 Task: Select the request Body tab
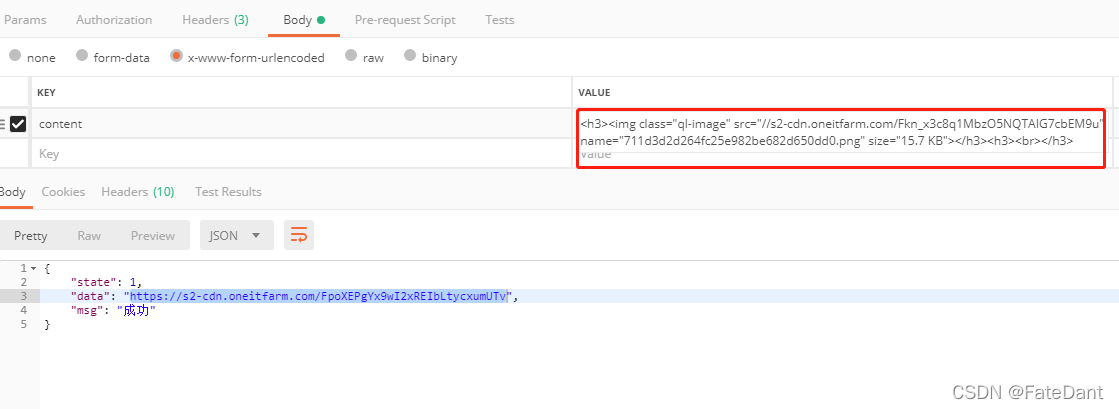304,20
